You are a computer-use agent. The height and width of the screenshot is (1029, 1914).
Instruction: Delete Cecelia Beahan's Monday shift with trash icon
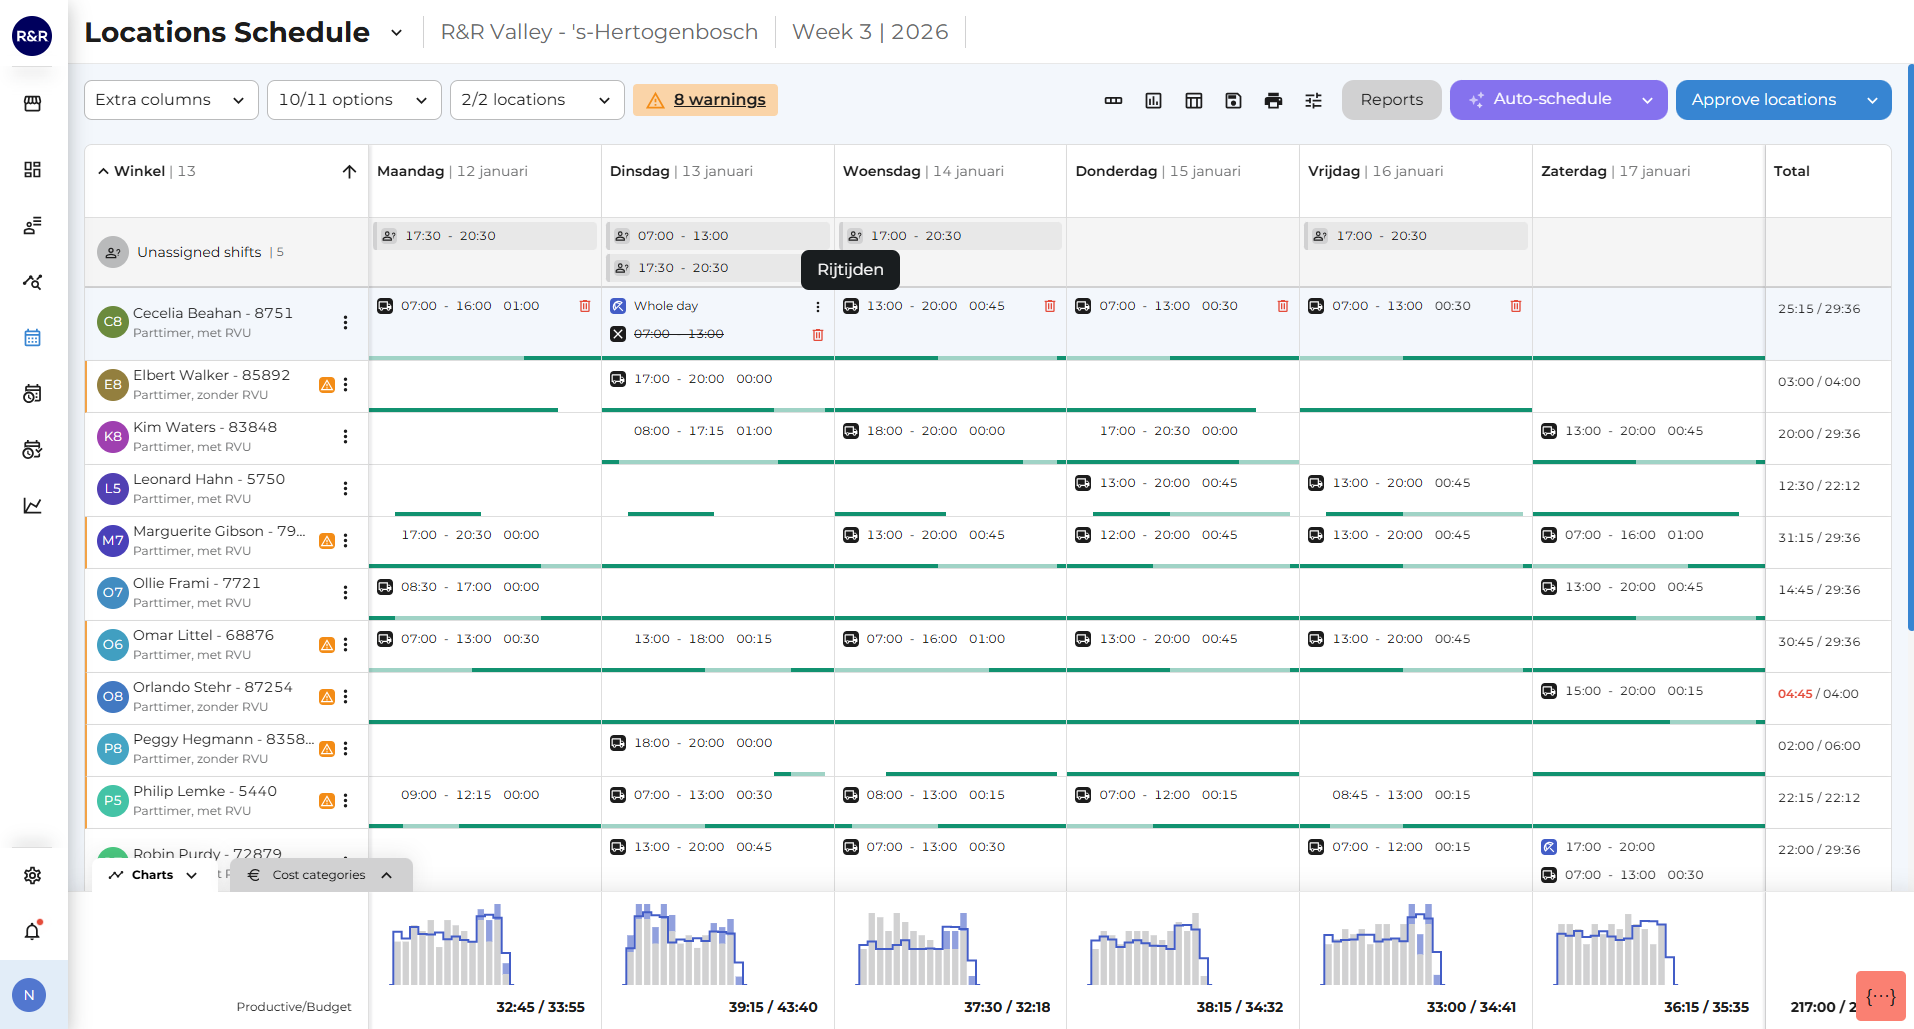pyautogui.click(x=585, y=306)
